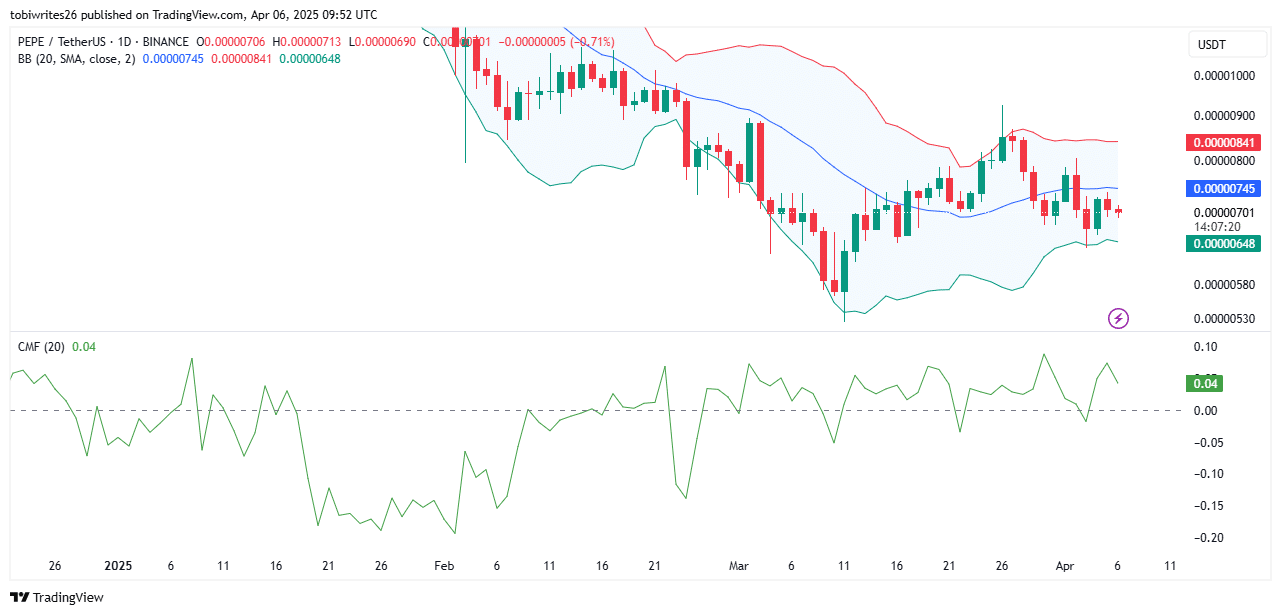Screen dimensions: 1281x615
Task: Click the 2025 year label on time axis
Action: 118,565
